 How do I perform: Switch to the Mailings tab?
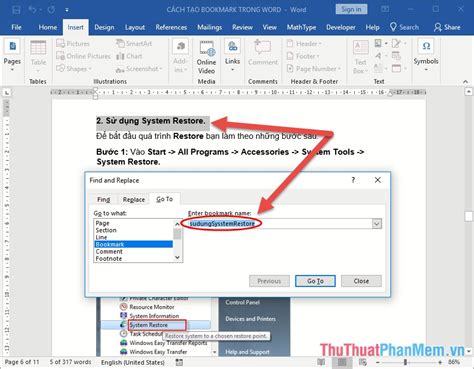[209, 27]
